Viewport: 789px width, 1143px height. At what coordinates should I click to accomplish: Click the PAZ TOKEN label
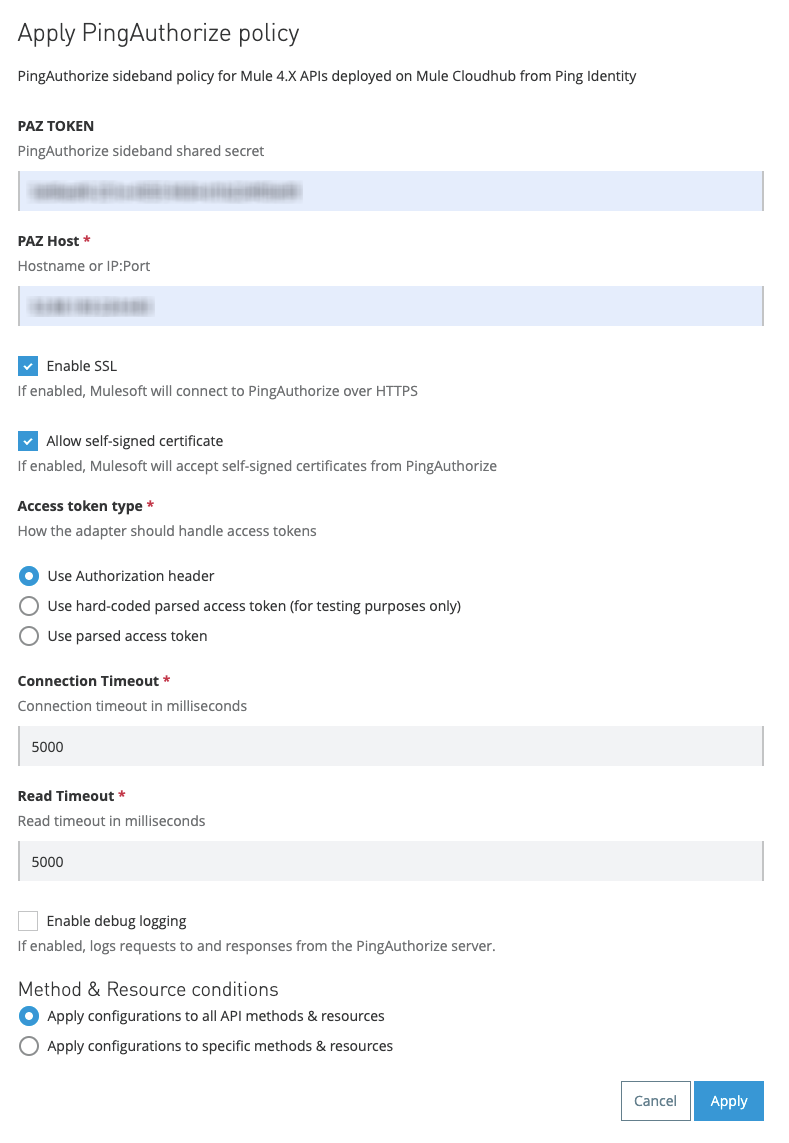coord(56,126)
